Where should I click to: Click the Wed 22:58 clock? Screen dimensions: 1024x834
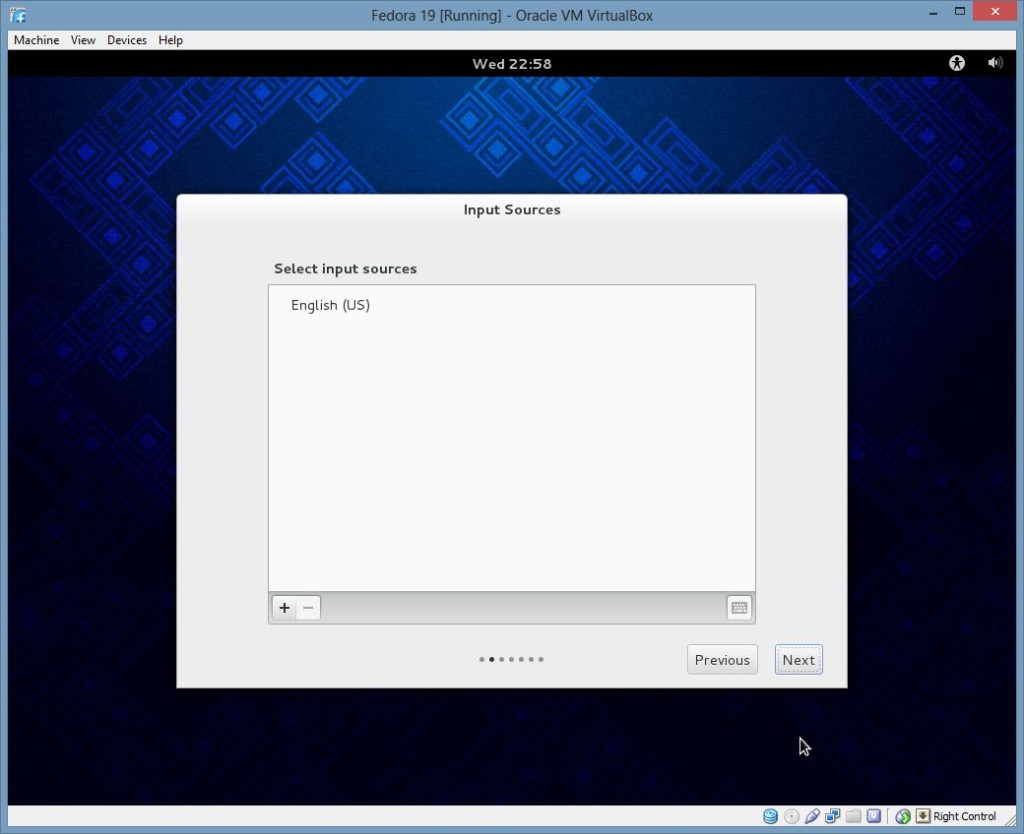(512, 64)
